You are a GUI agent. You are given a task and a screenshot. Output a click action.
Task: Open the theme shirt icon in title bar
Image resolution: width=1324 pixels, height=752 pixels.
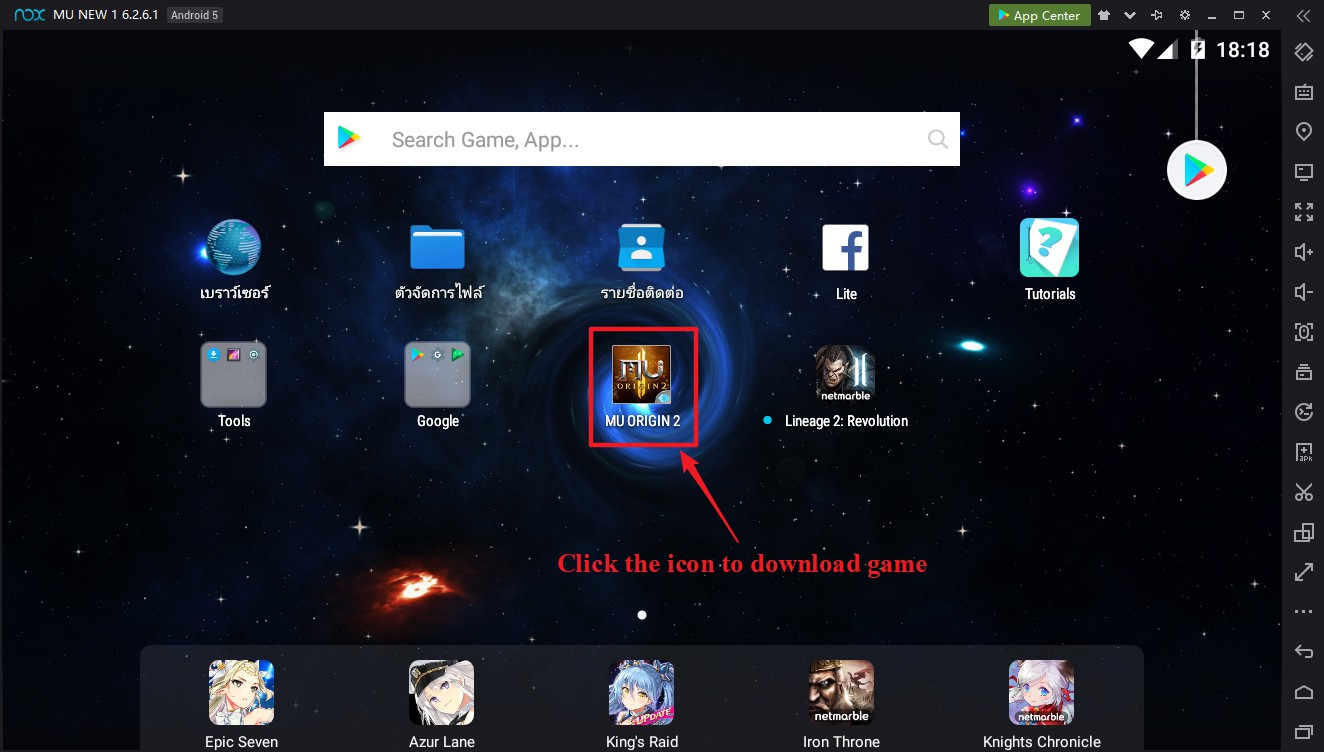point(1104,15)
